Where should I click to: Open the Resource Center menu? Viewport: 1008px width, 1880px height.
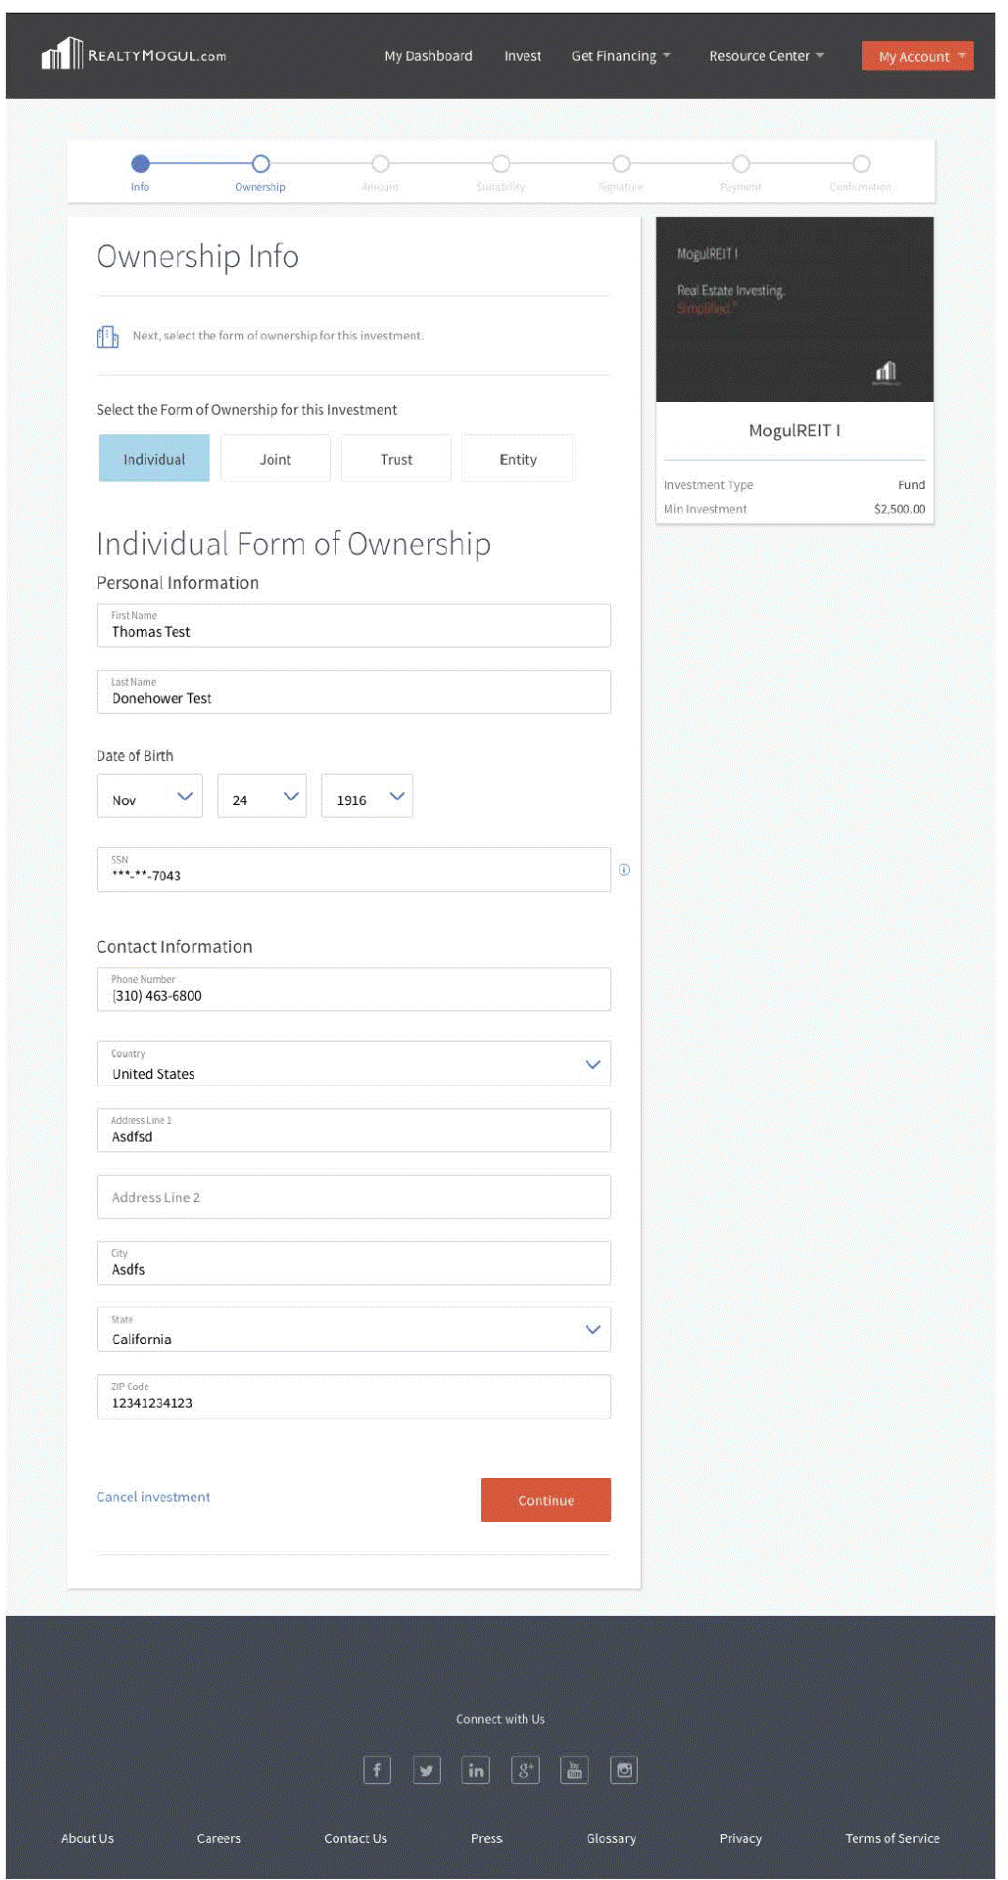point(766,56)
